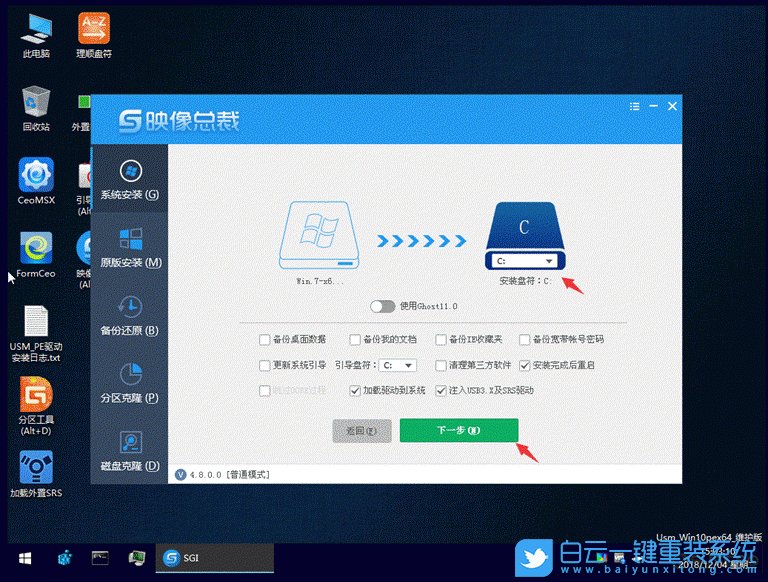Open the command prompt taskbar icon
This screenshot has width=768, height=582.
click(100, 558)
